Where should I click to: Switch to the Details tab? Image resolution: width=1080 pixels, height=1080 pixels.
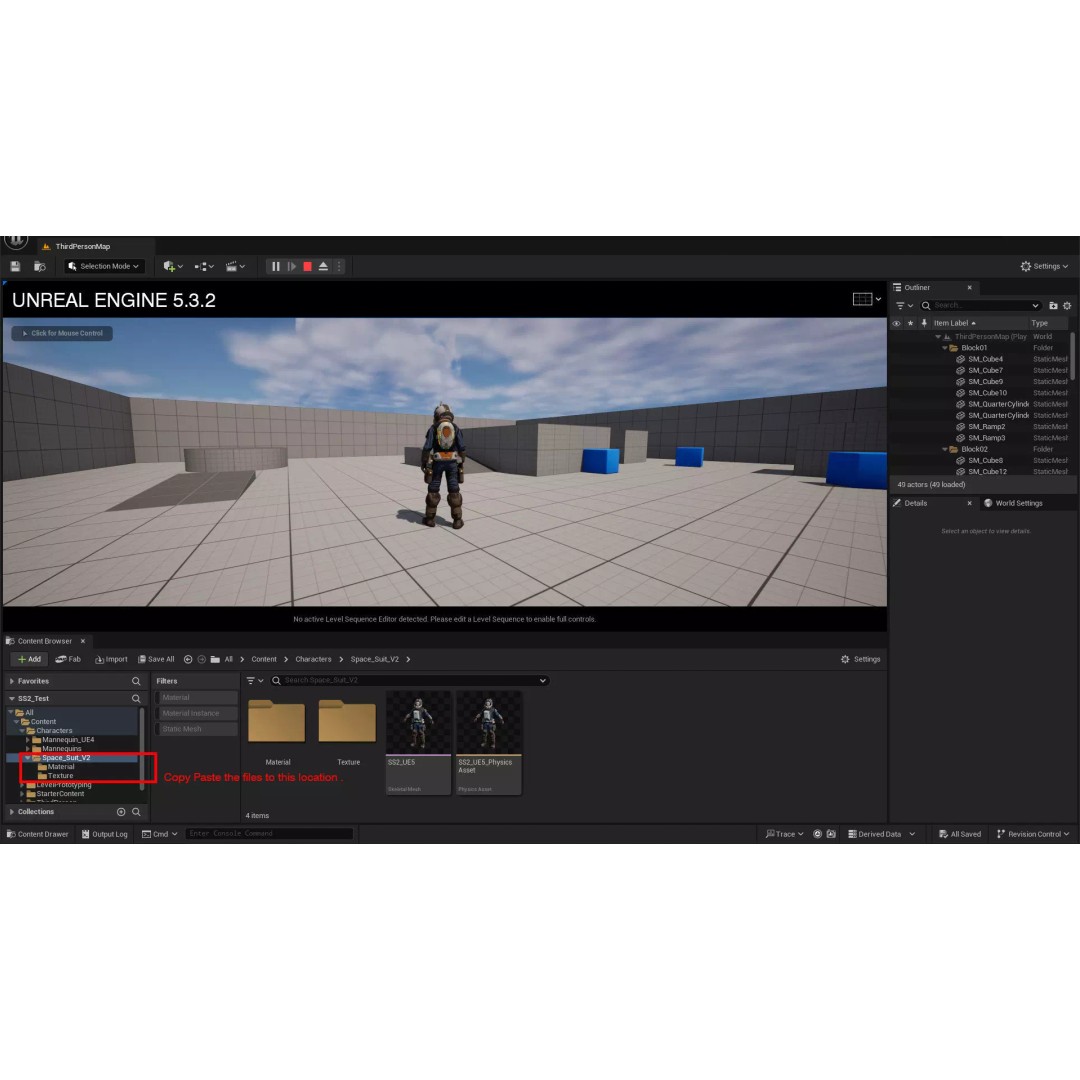coord(915,503)
